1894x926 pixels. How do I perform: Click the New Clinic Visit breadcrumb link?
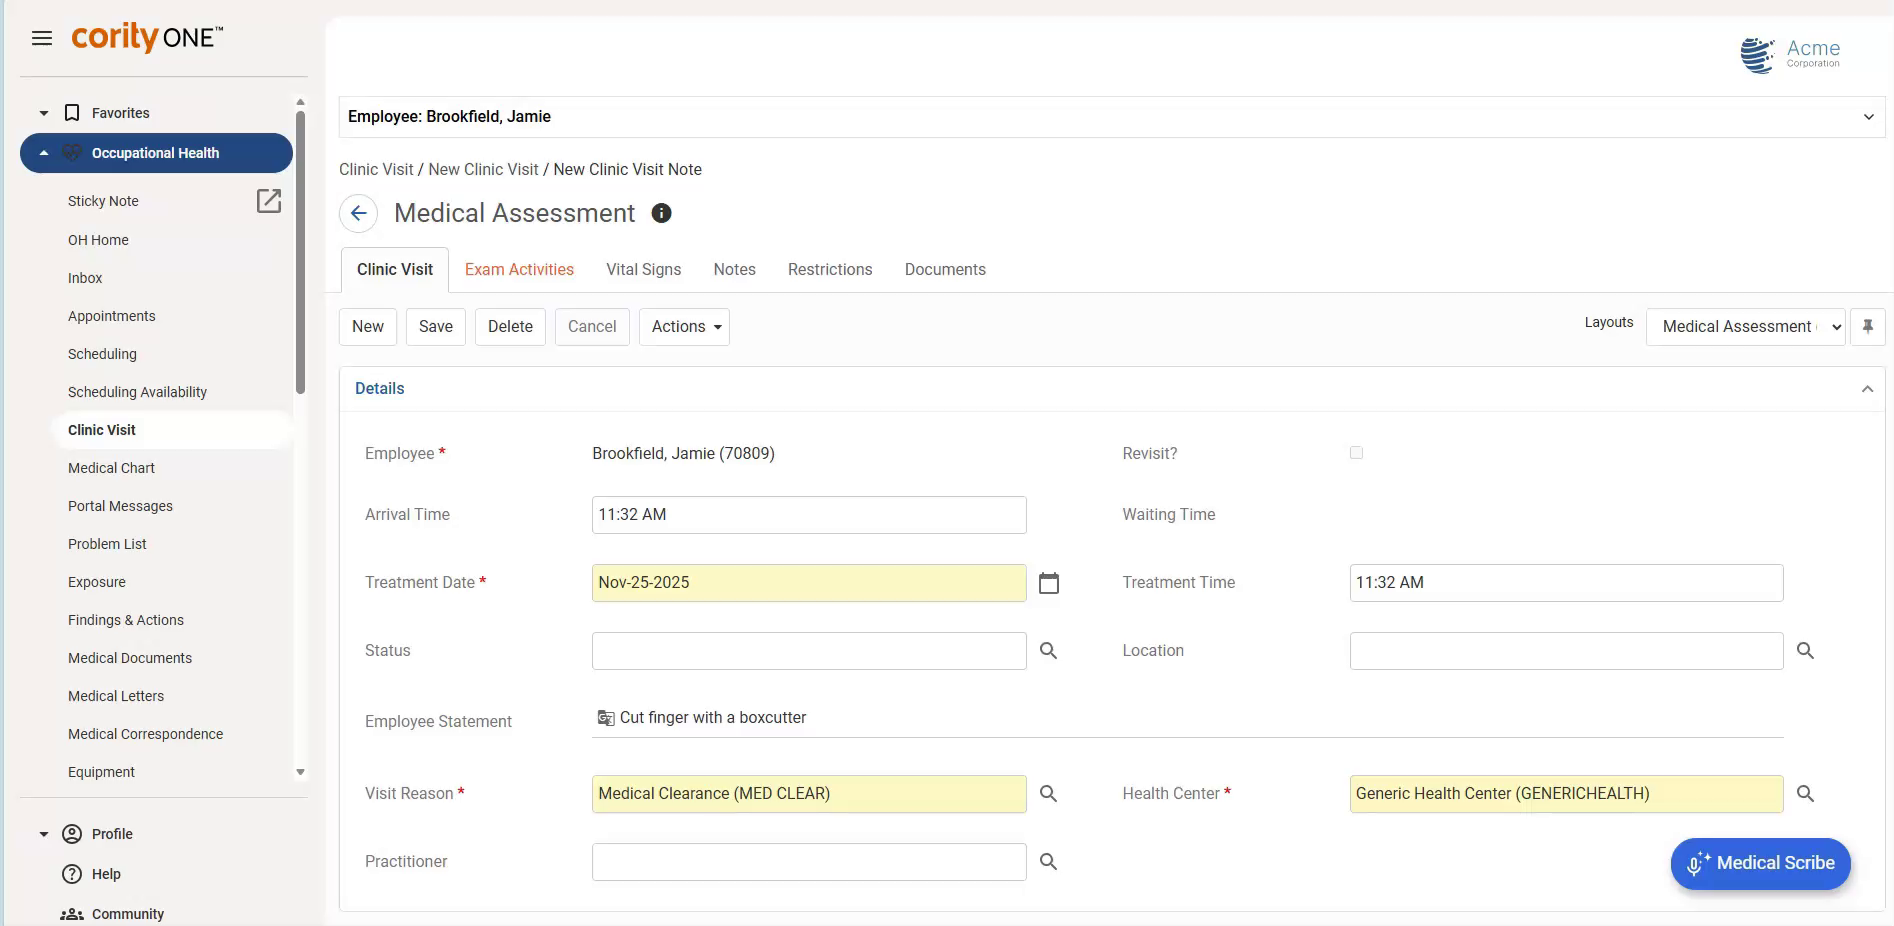click(x=484, y=169)
